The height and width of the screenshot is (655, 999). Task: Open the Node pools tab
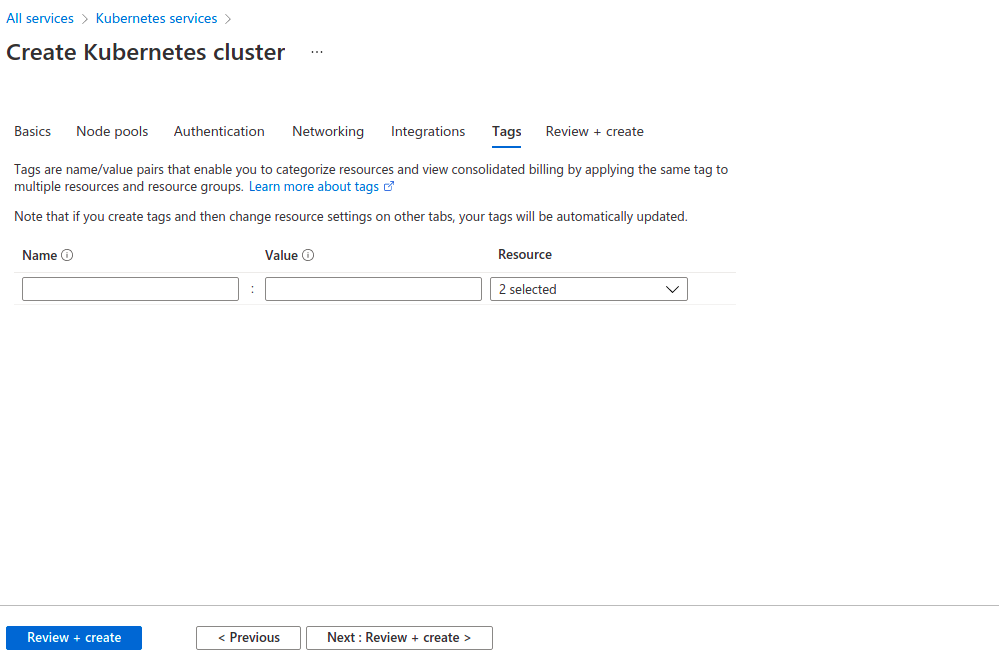pyautogui.click(x=112, y=131)
